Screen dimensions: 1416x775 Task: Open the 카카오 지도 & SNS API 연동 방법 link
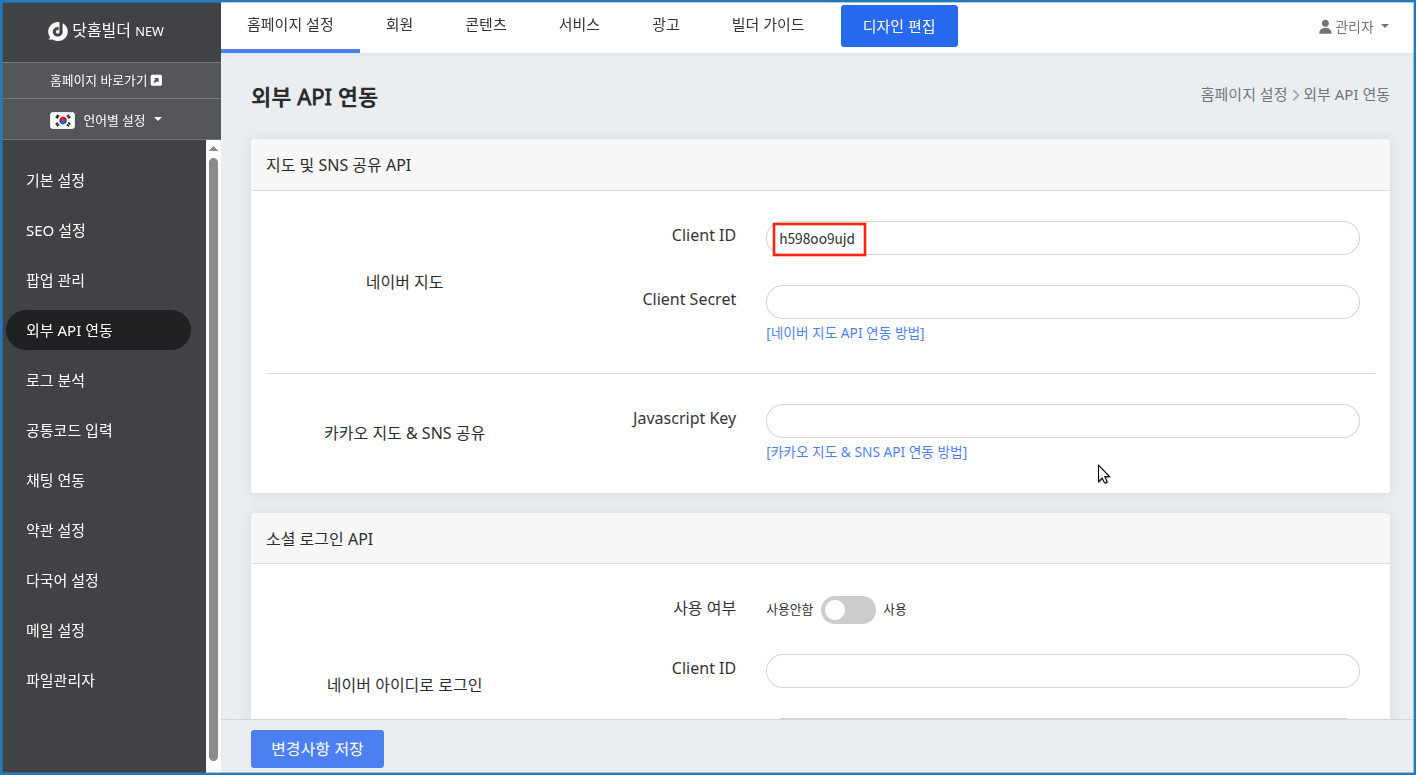click(x=866, y=452)
